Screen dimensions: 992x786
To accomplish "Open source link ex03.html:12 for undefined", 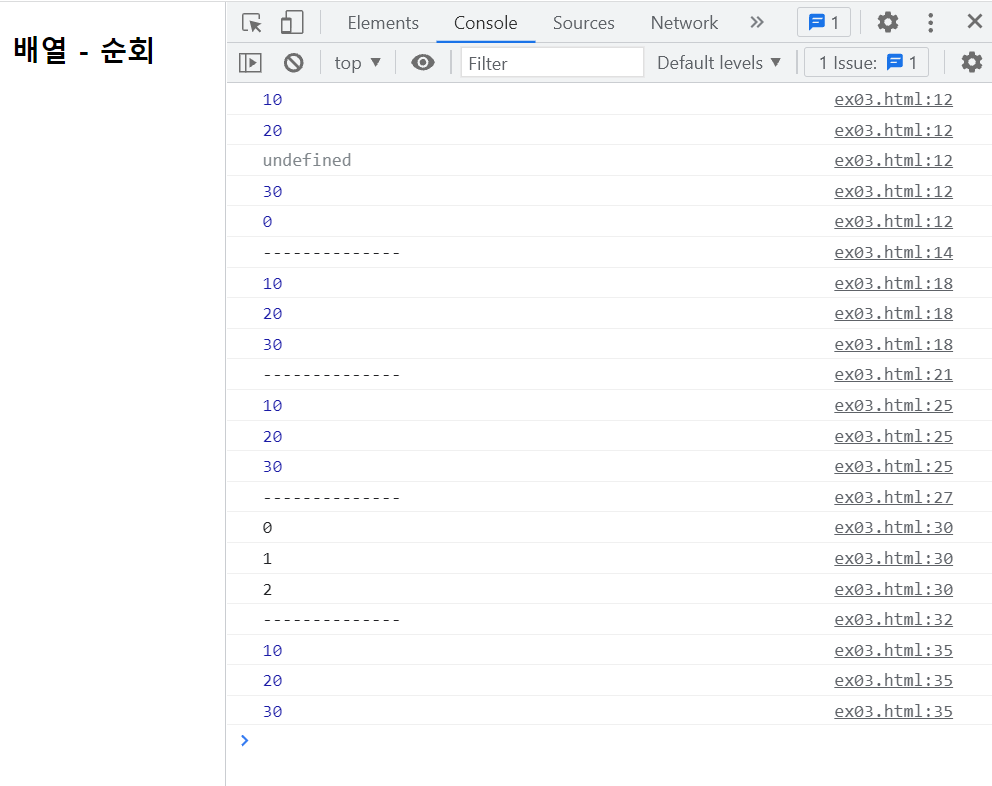I will point(893,161).
